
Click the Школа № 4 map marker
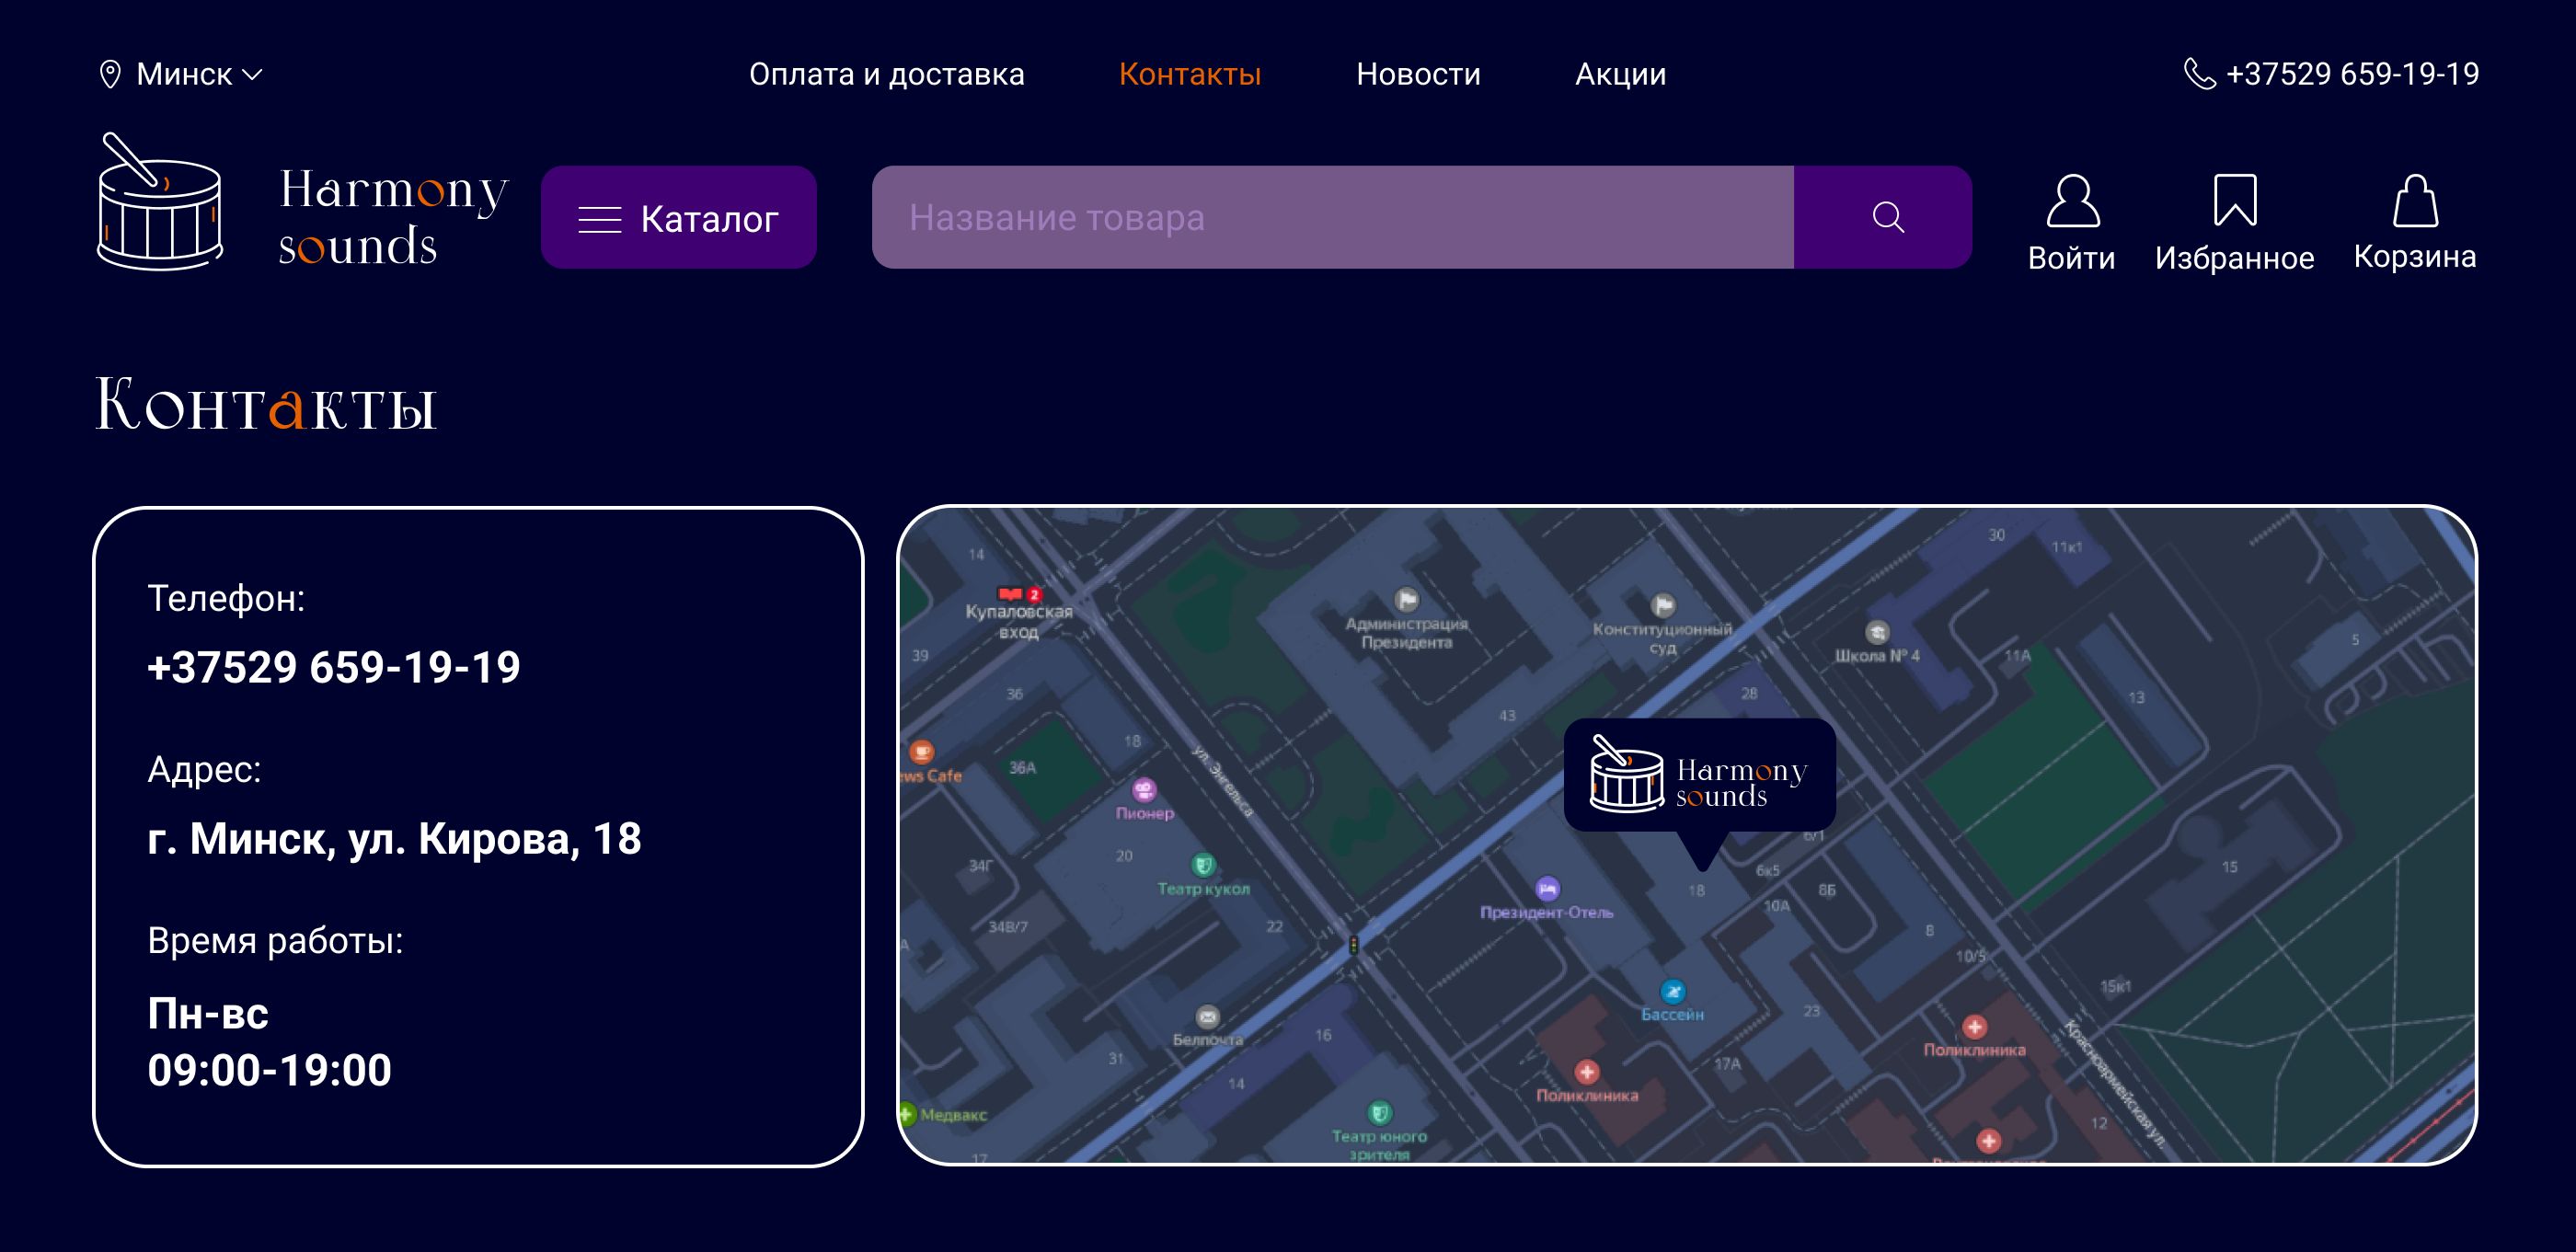point(1877,632)
